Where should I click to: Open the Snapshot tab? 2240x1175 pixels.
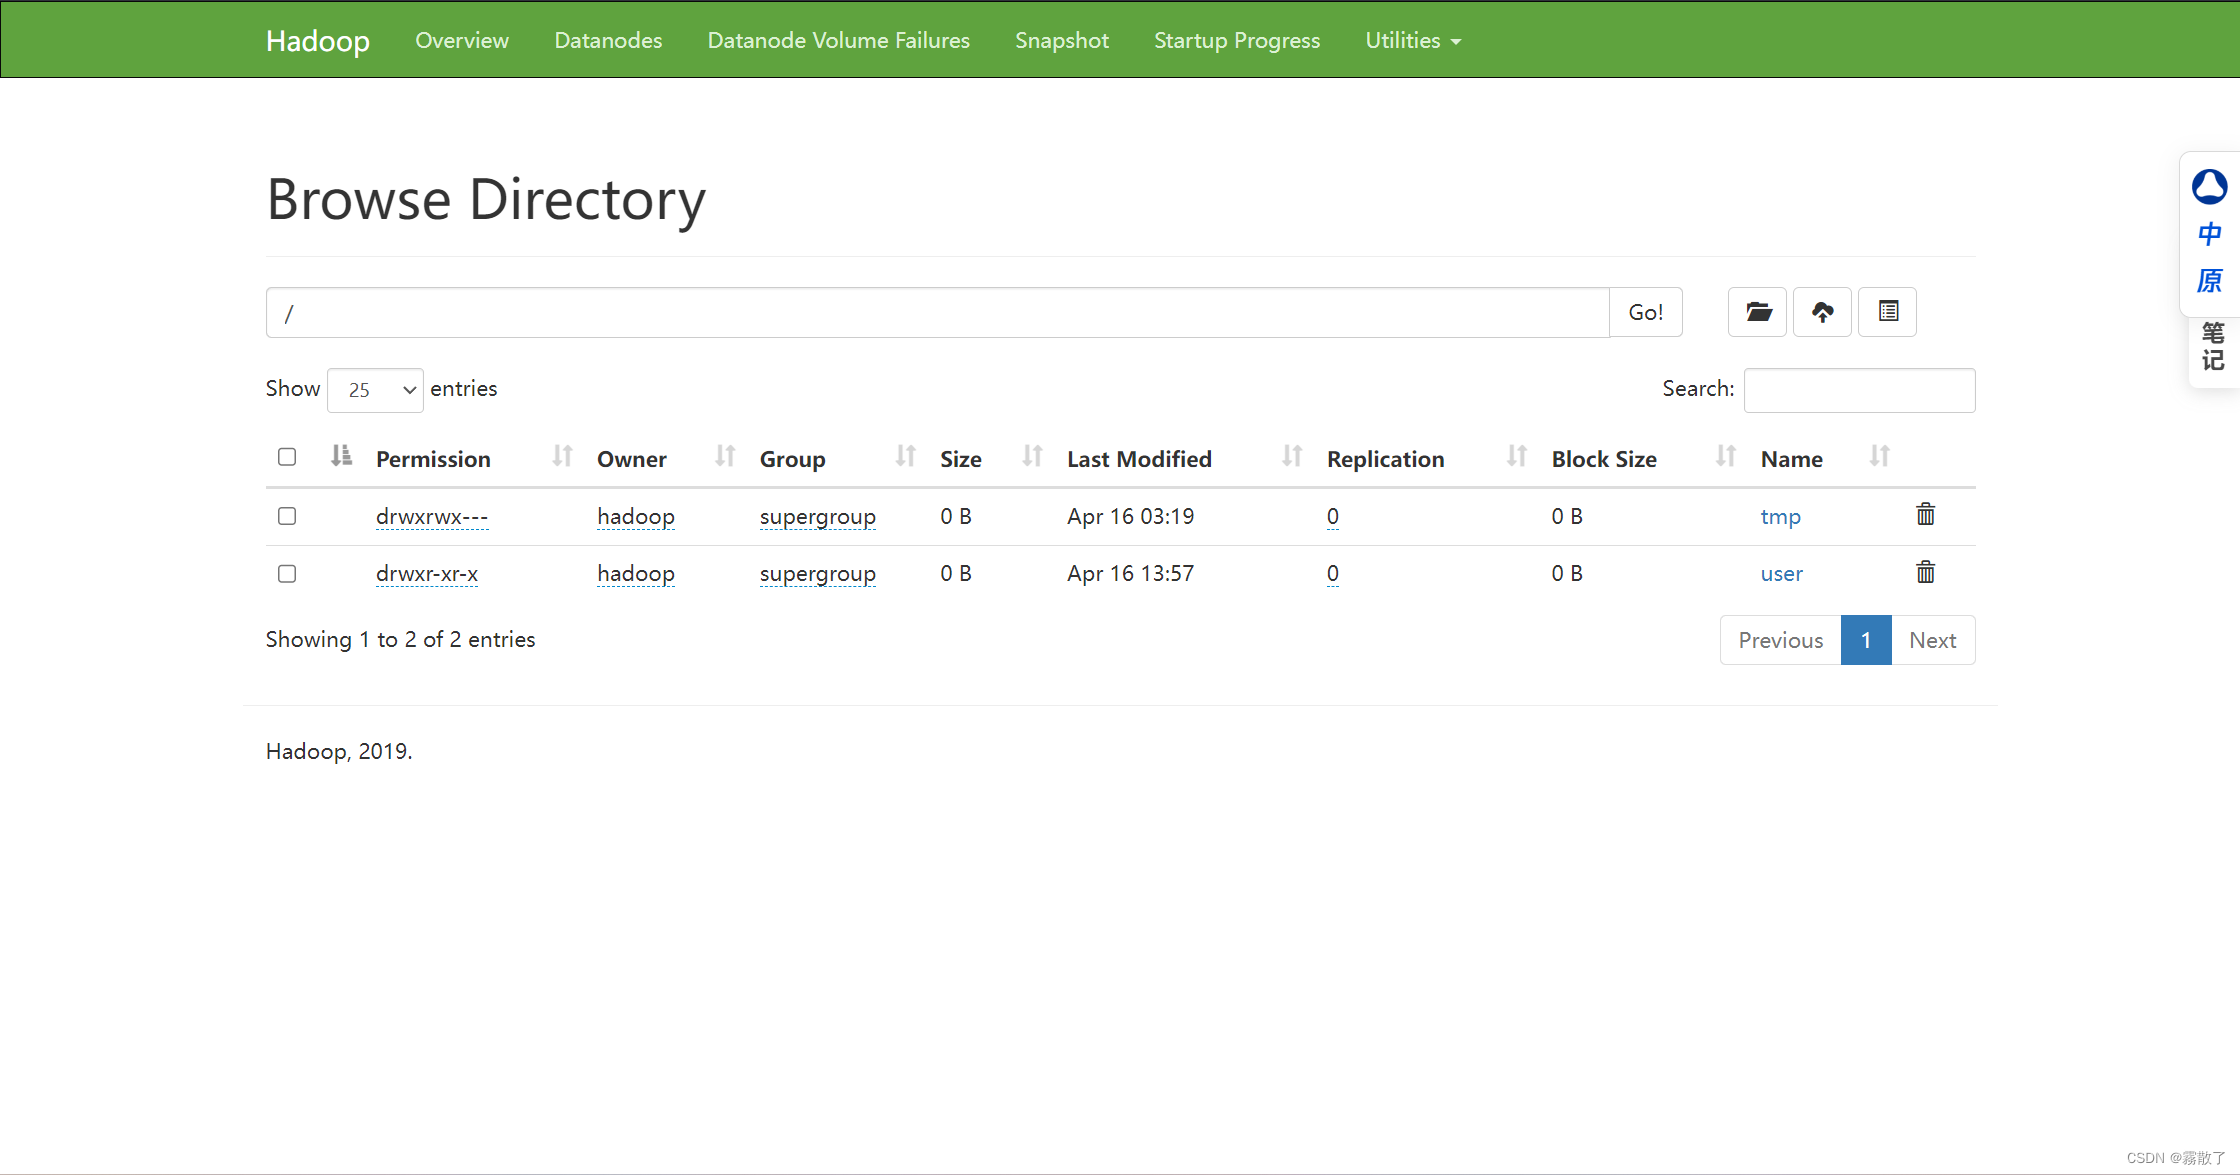pyautogui.click(x=1062, y=40)
